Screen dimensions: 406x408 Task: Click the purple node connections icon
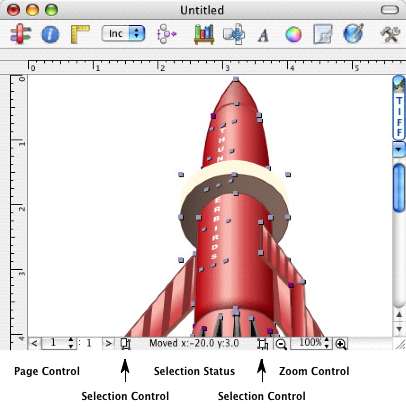point(166,34)
